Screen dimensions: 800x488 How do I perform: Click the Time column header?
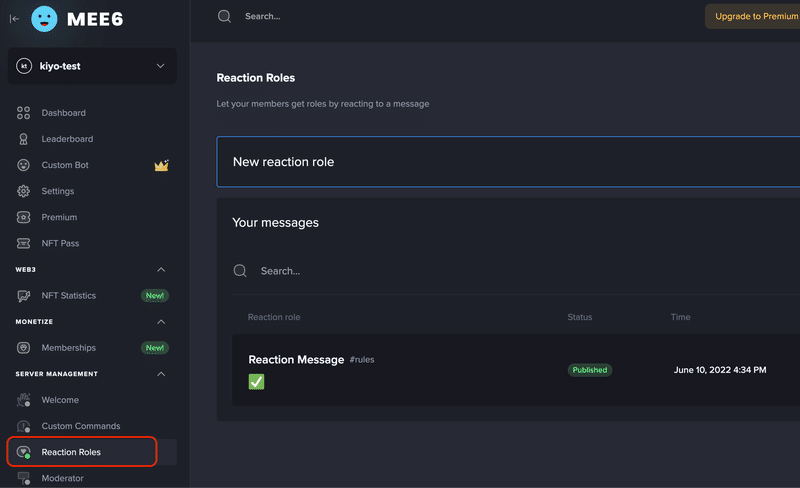680,317
